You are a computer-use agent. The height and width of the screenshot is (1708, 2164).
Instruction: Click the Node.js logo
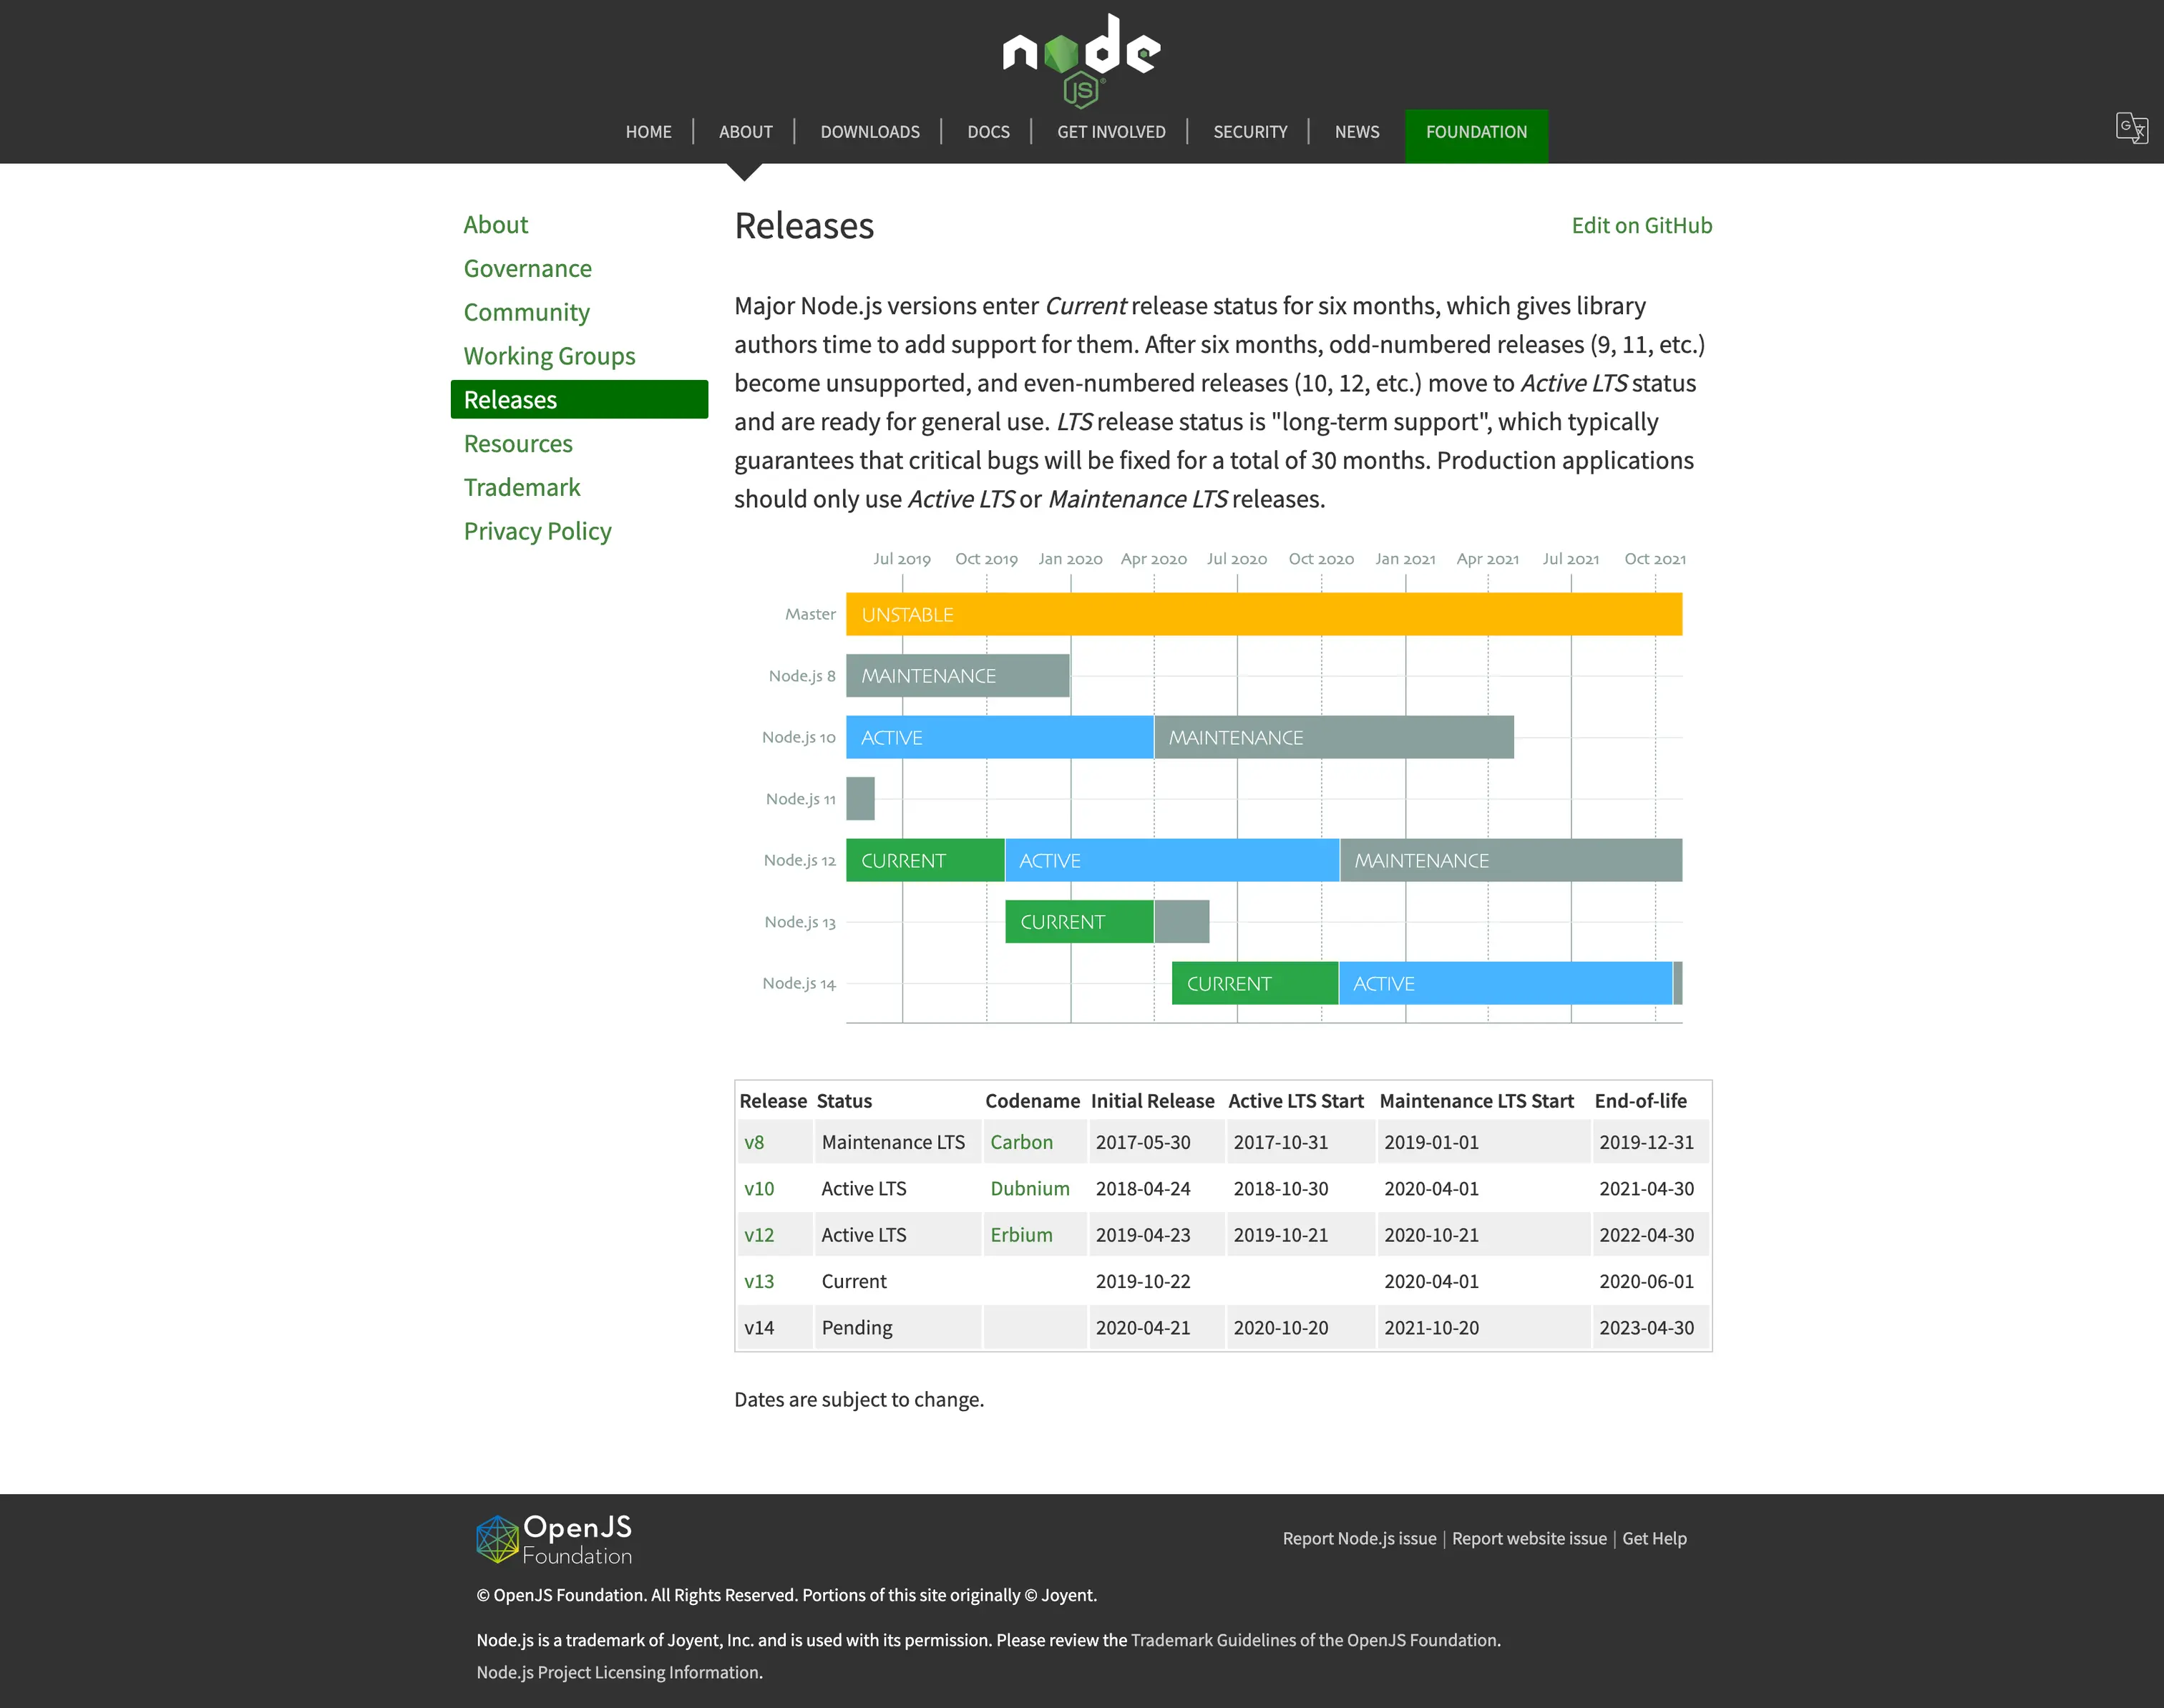pos(1081,58)
